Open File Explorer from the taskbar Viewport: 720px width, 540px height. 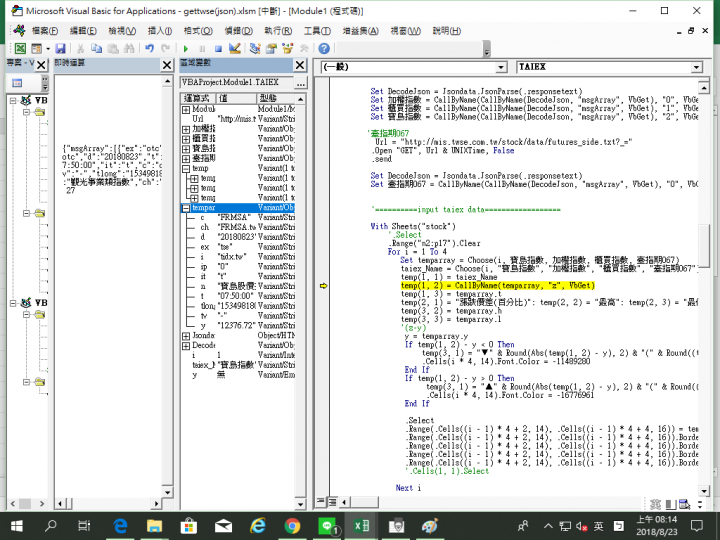(x=155, y=525)
